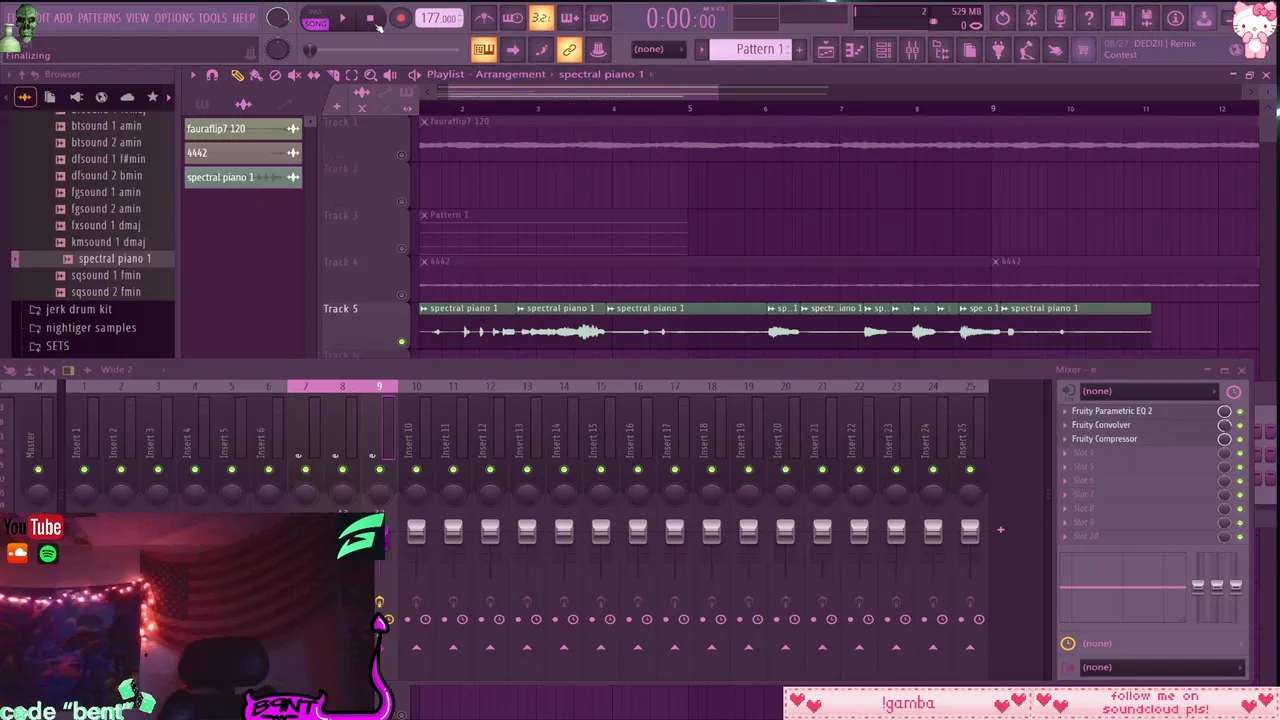The height and width of the screenshot is (720, 1280).
Task: Open the shopping cart content library icon
Action: click(x=1083, y=50)
